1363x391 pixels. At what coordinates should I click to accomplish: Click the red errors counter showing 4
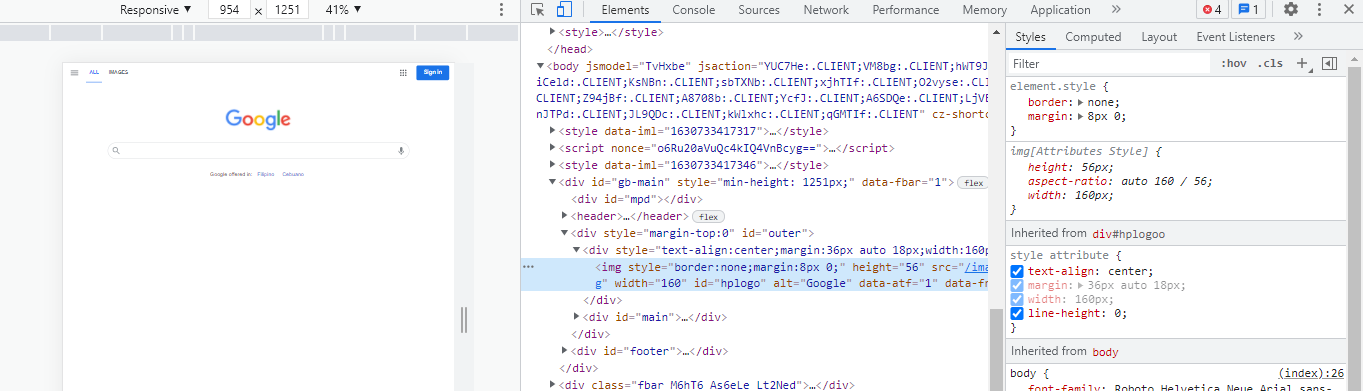(1212, 10)
